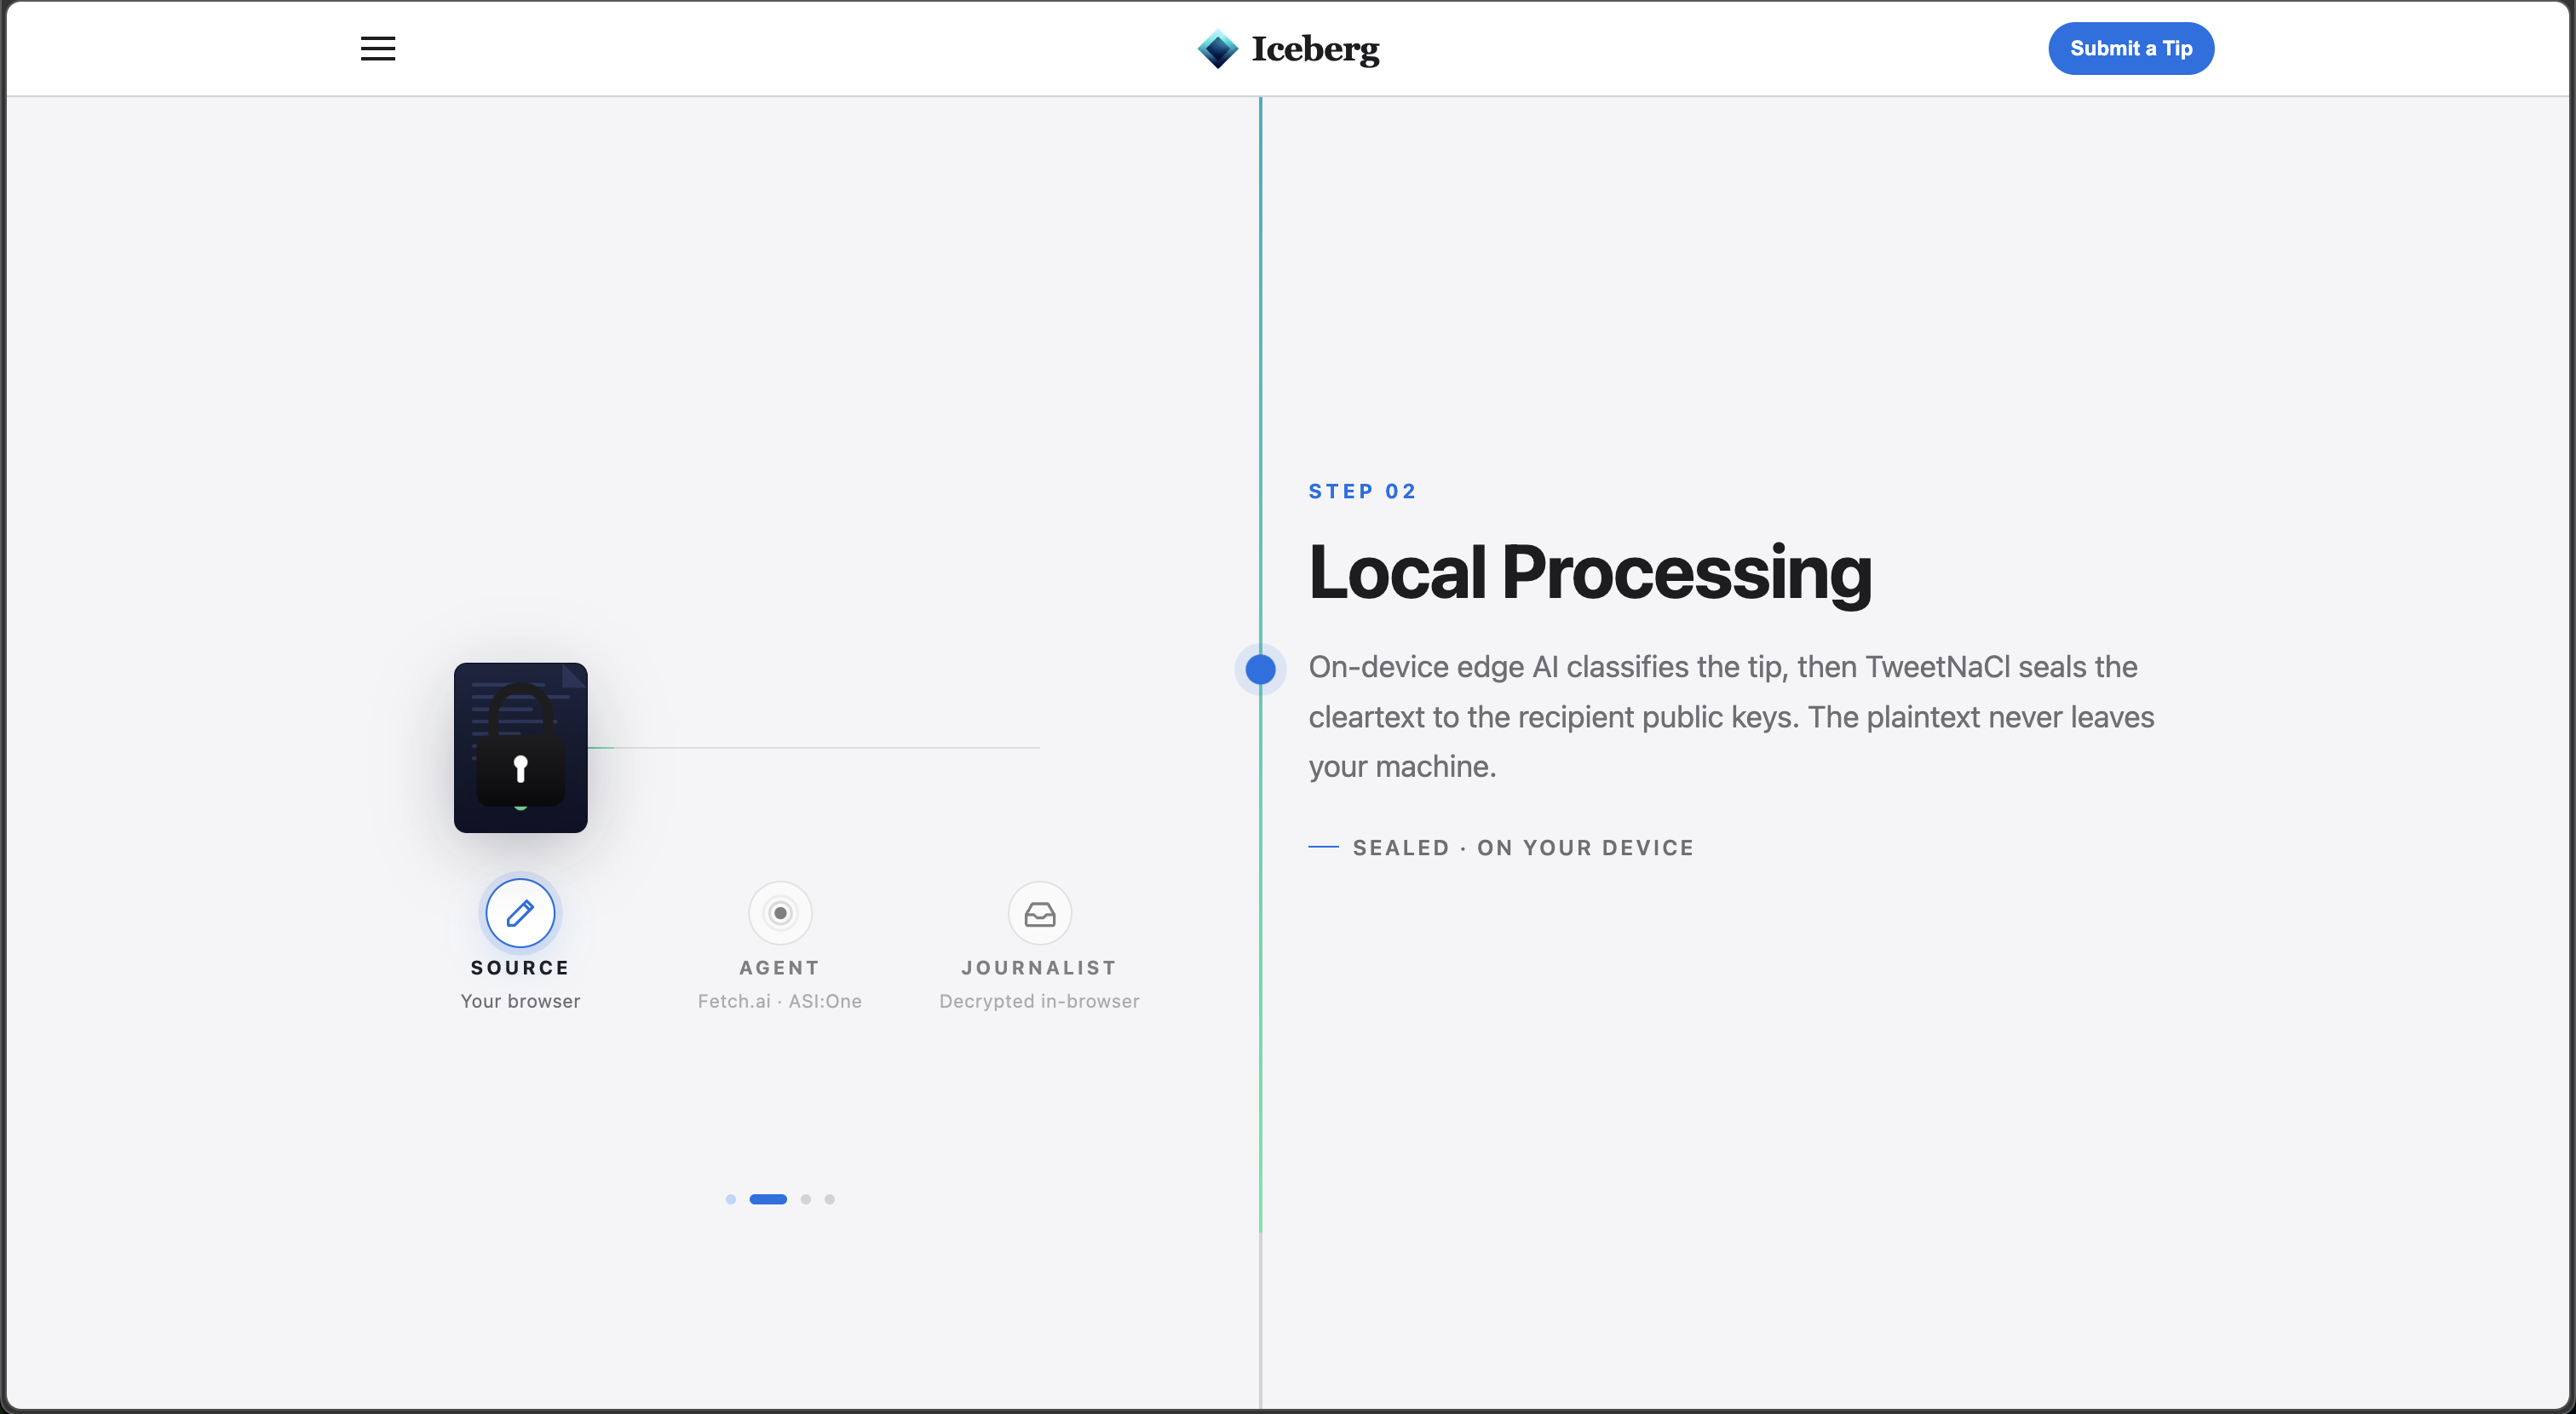Click the Iceberg wordmark text

[1315, 49]
